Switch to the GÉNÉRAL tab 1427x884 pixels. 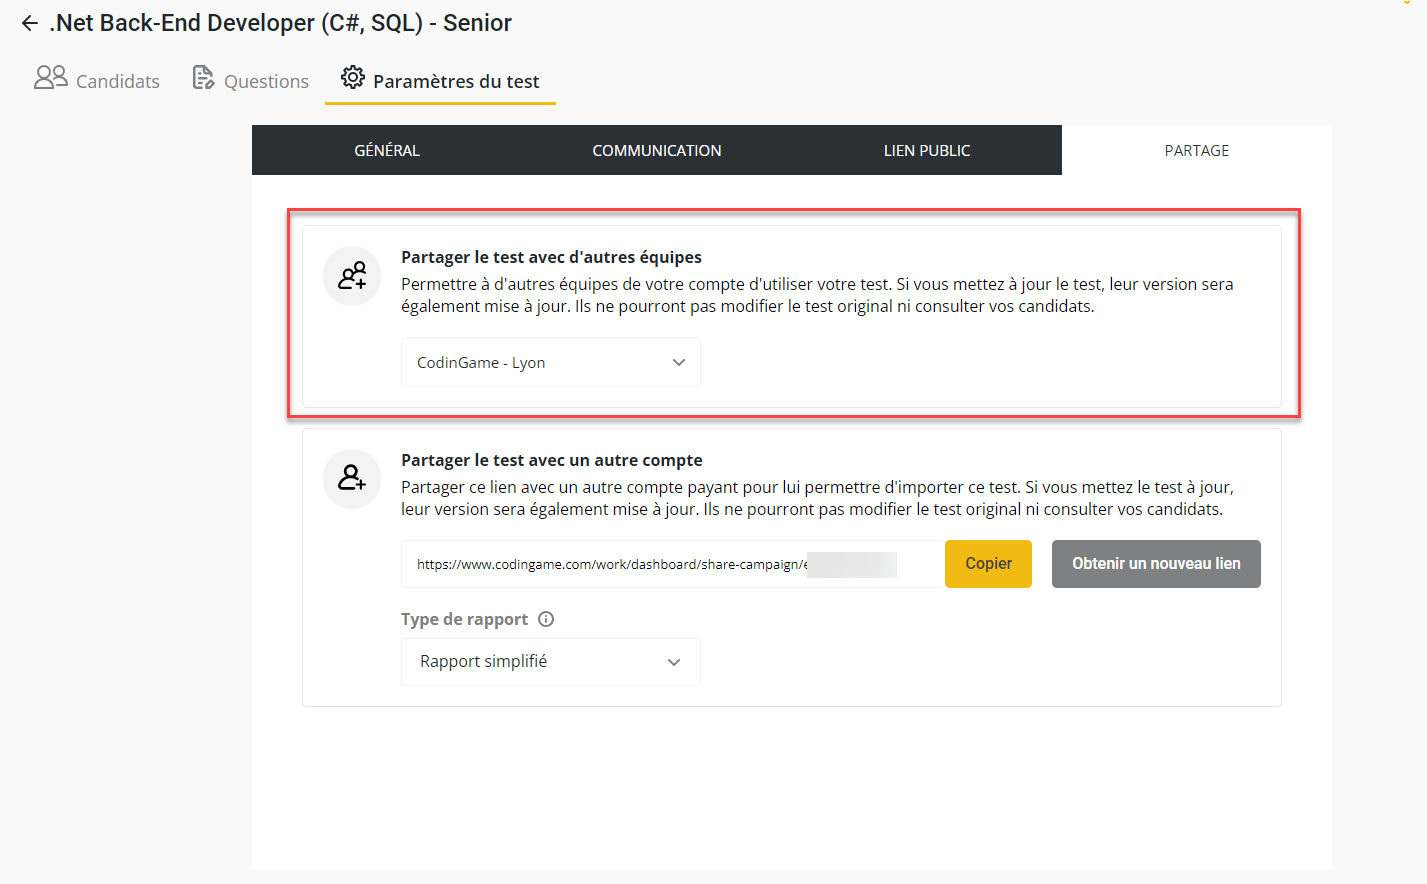[x=387, y=150]
